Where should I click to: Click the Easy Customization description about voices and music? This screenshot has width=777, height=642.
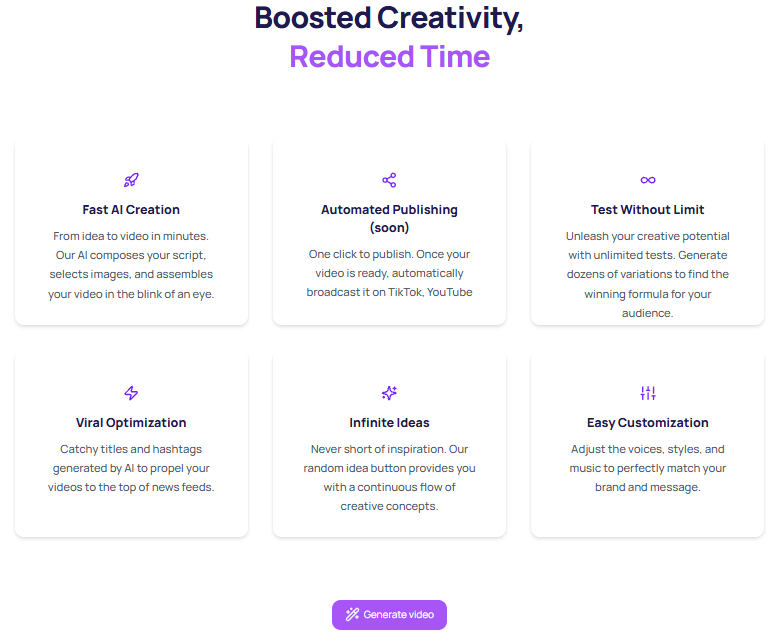point(648,468)
